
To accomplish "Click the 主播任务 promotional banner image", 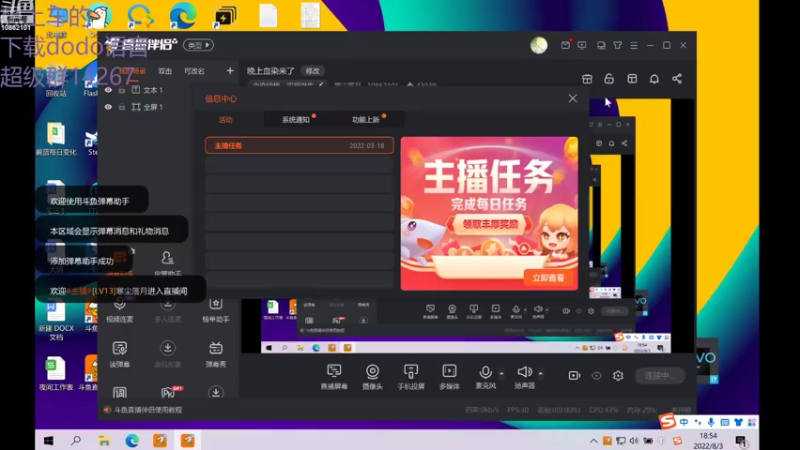I will 489,214.
